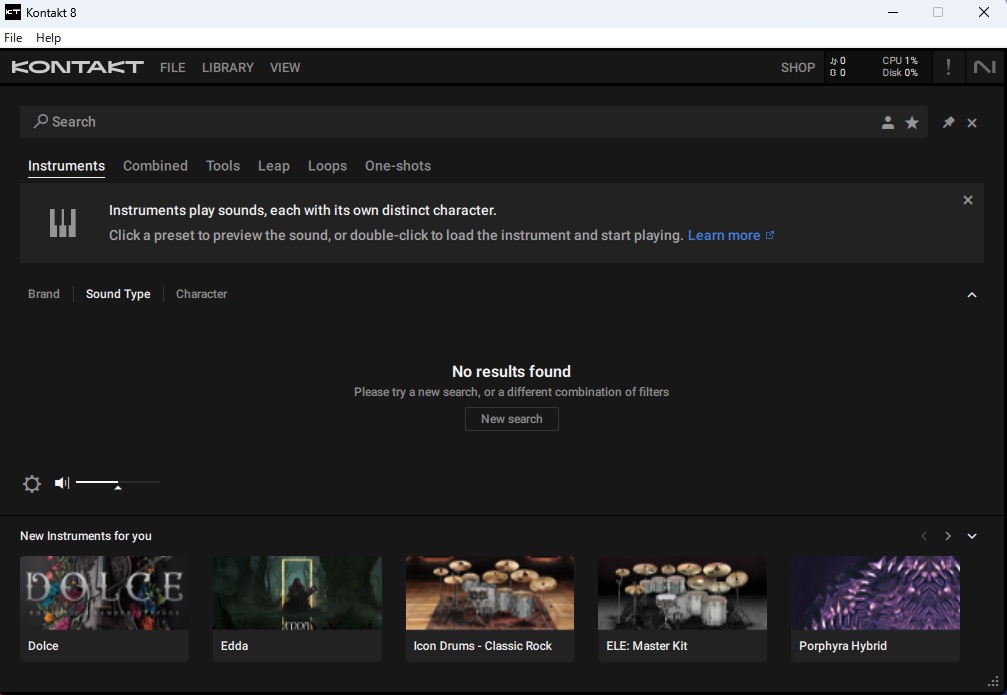The width and height of the screenshot is (1007, 695).
Task: Select the Dolce instrument thumbnail
Action: tap(104, 593)
